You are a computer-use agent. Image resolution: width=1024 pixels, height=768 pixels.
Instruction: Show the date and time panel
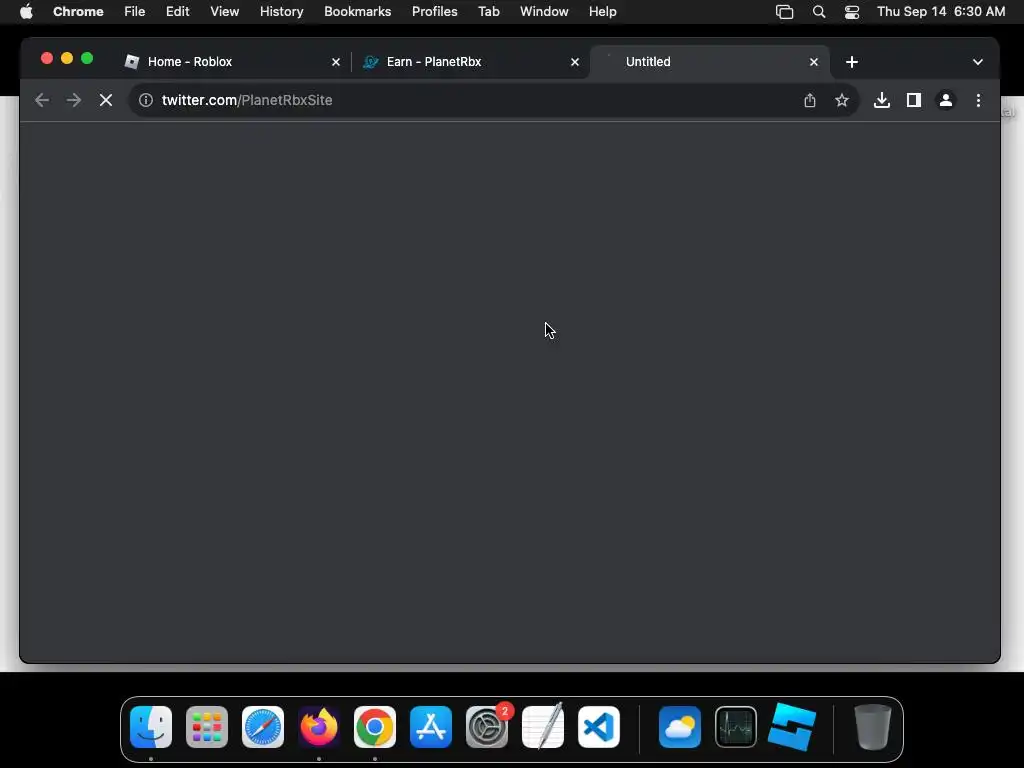[x=941, y=11]
